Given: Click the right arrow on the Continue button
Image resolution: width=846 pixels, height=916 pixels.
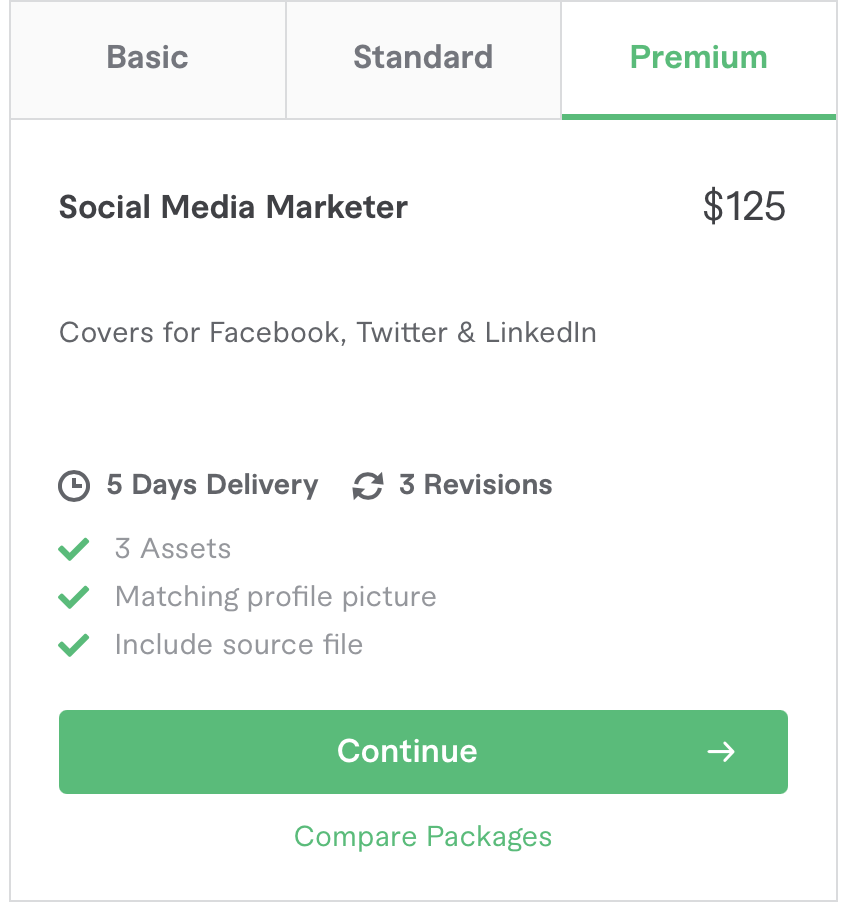Looking at the screenshot, I should click(x=720, y=752).
